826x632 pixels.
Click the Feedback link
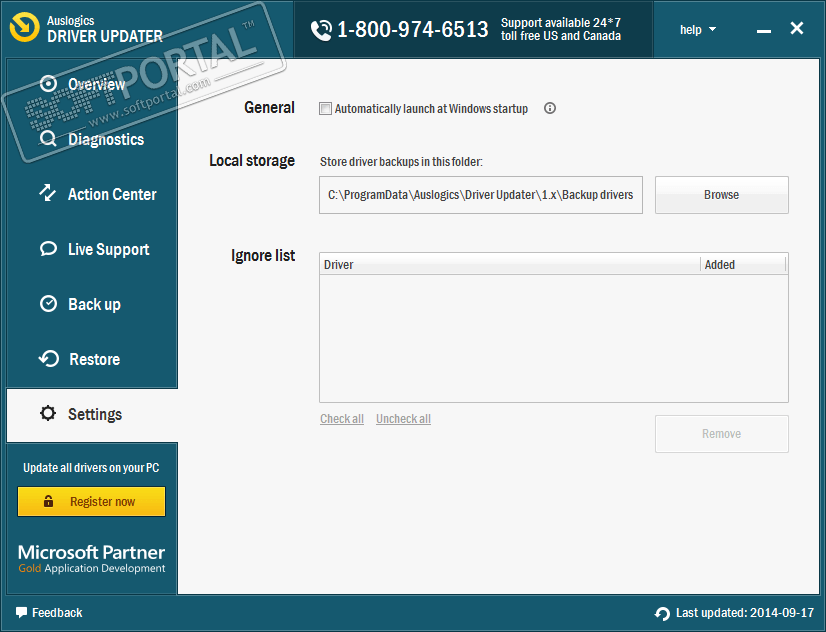pyautogui.click(x=50, y=613)
